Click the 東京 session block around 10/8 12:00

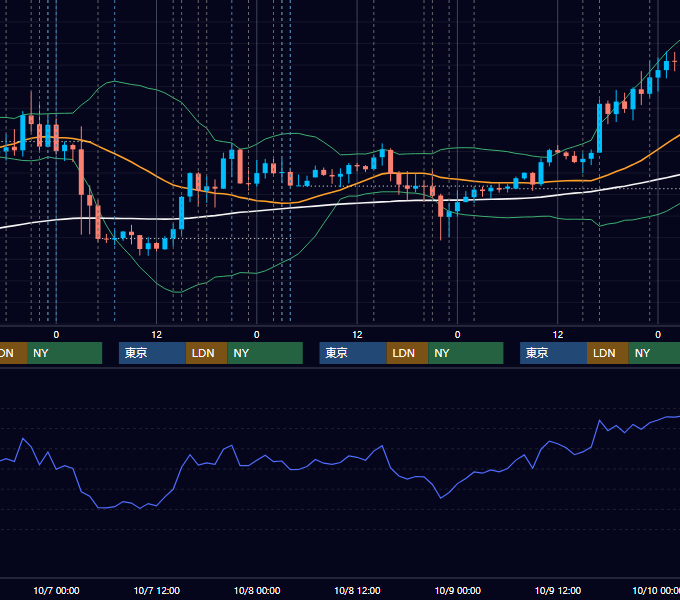[353, 353]
